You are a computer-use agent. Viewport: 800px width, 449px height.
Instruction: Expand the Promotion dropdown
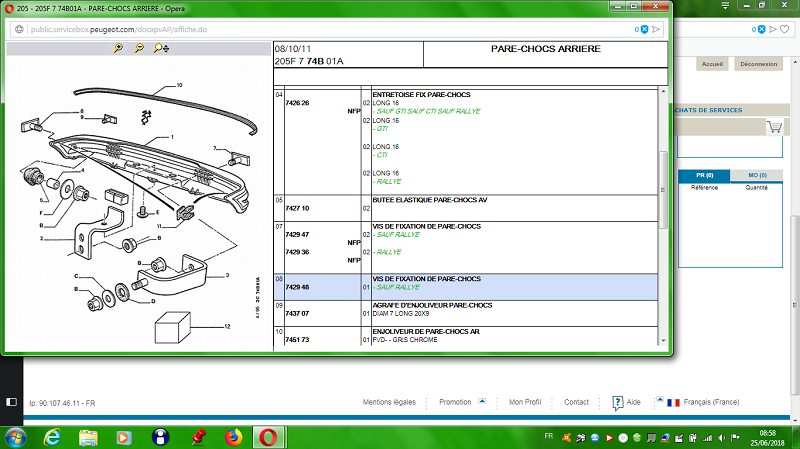click(x=481, y=402)
